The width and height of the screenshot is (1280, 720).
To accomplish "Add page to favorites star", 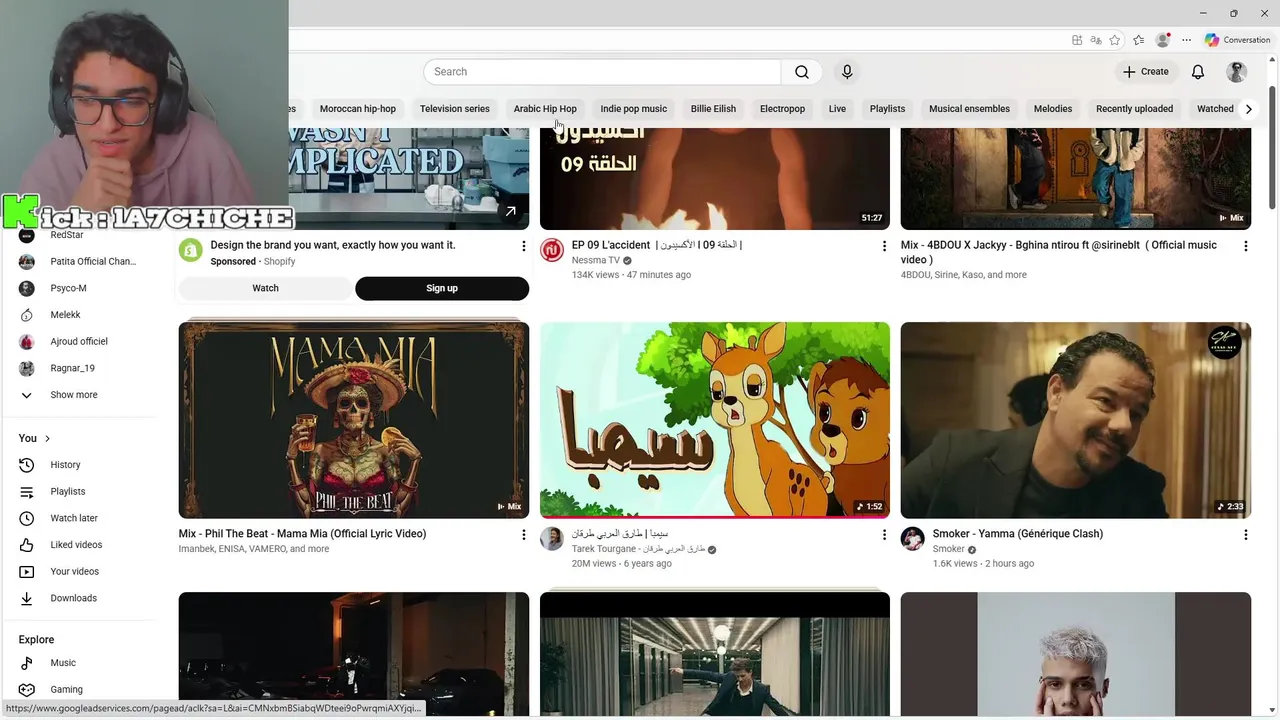I will 1115,40.
